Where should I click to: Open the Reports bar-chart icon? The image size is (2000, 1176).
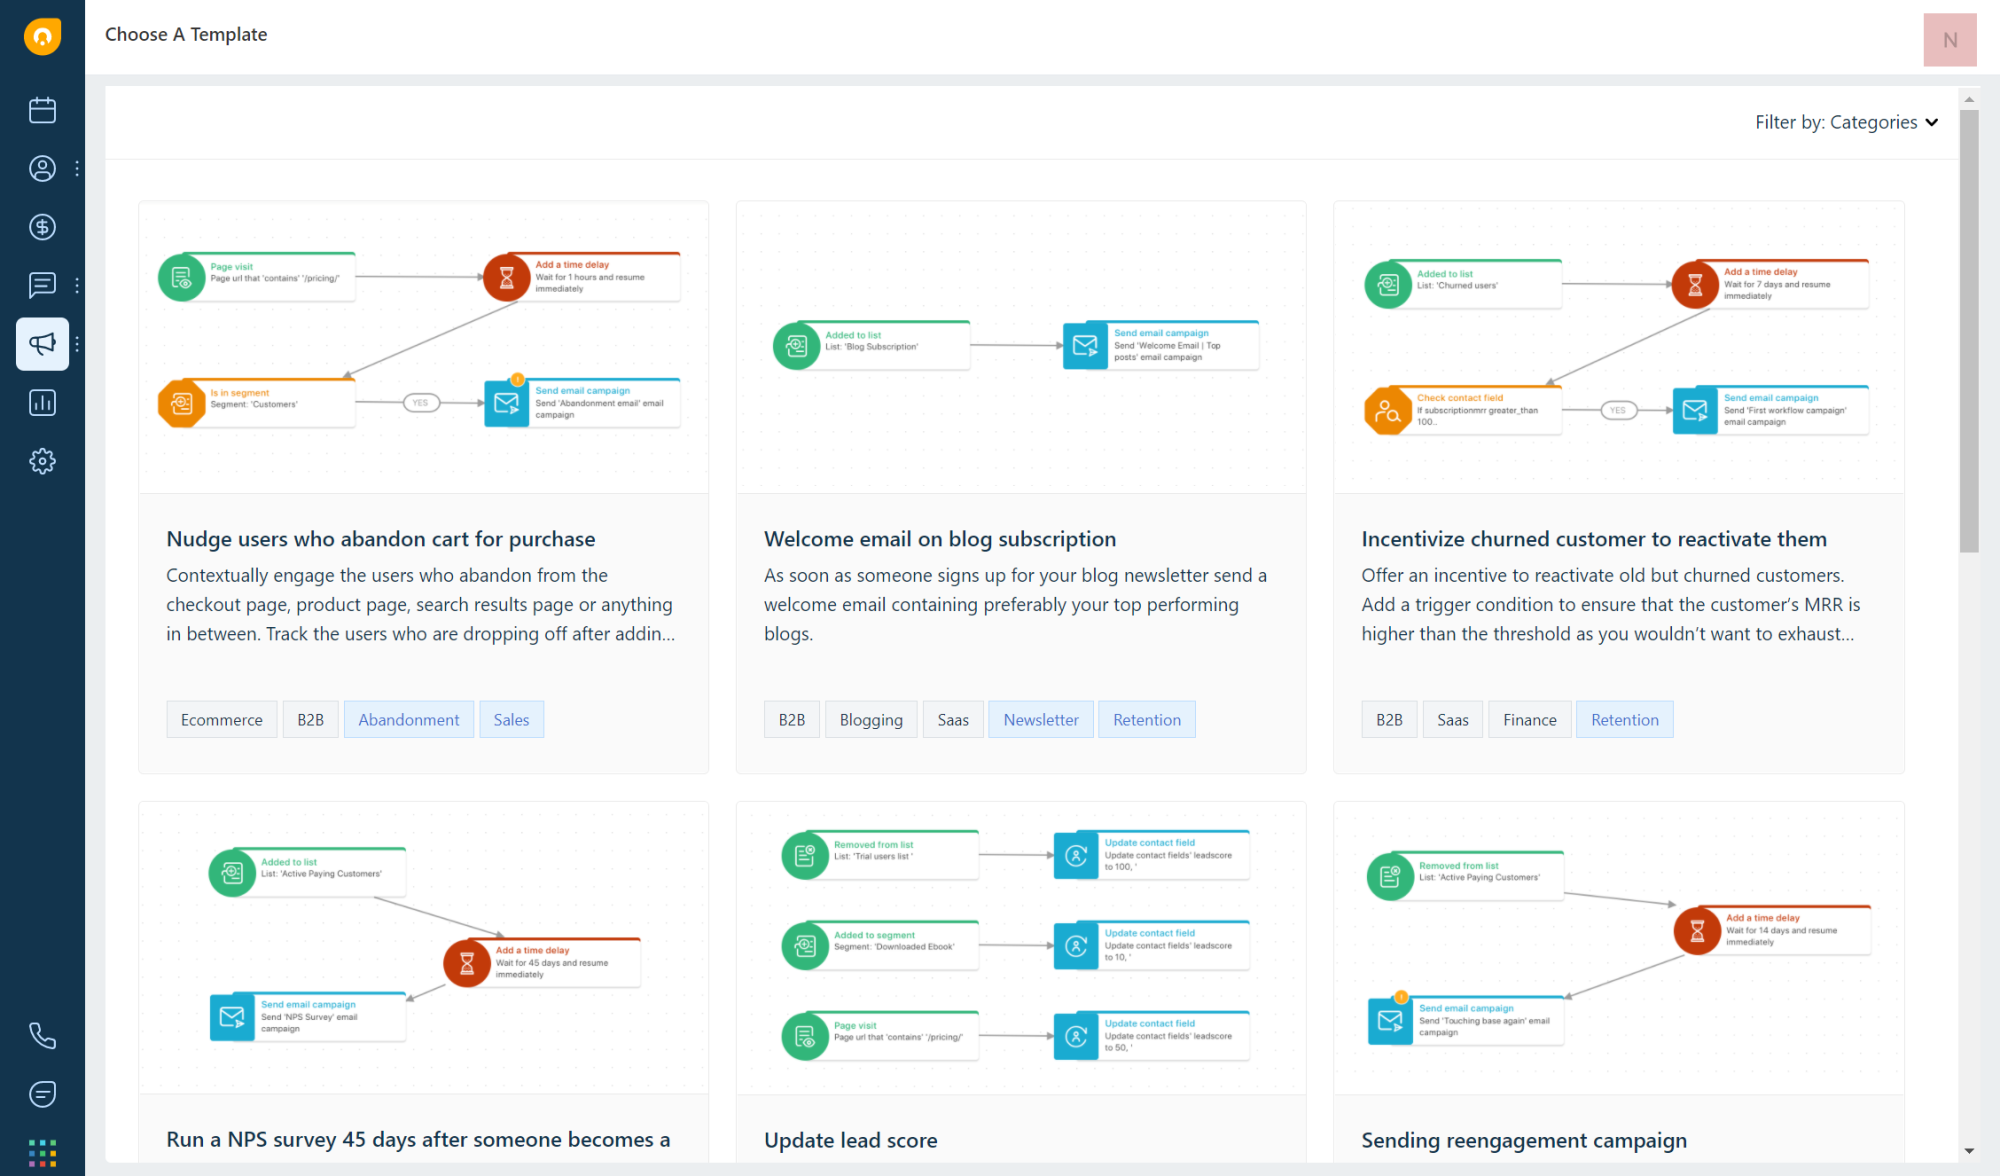[x=42, y=402]
